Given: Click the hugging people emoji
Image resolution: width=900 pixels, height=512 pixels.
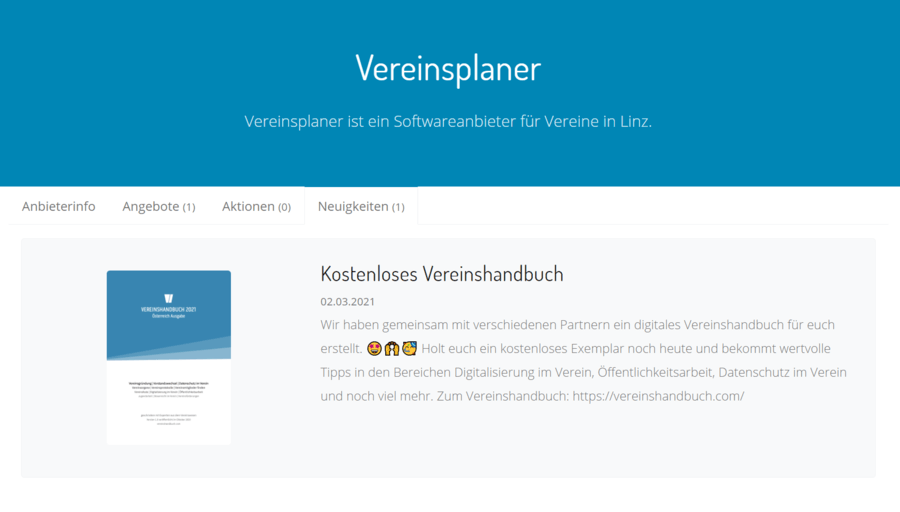Looking at the screenshot, I should (x=393, y=349).
